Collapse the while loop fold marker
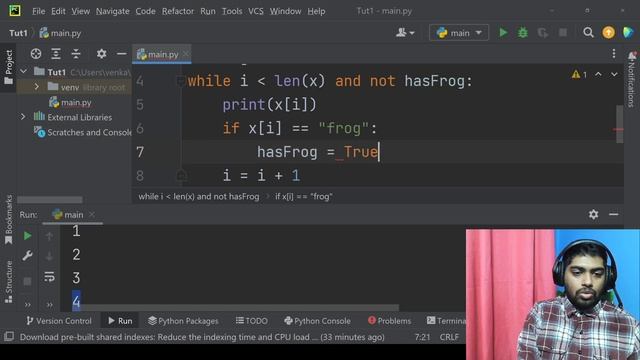Viewport: 640px width, 360px height. click(x=180, y=81)
